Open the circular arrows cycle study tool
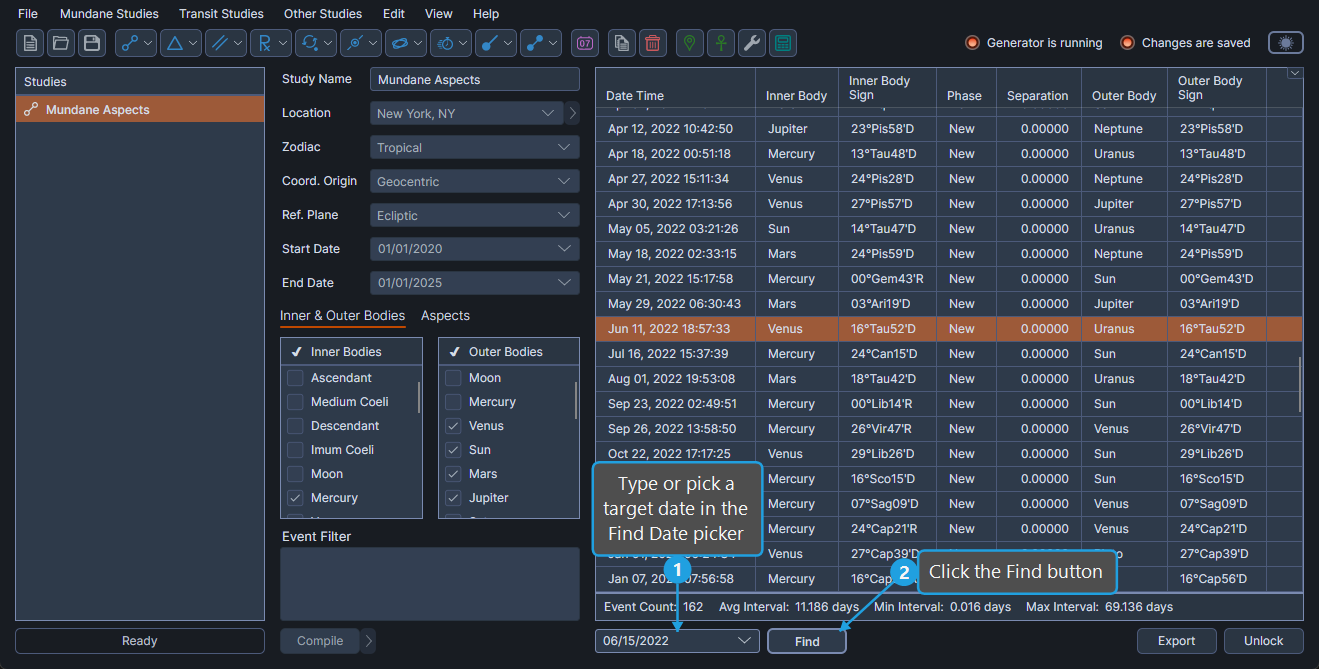 click(x=316, y=43)
